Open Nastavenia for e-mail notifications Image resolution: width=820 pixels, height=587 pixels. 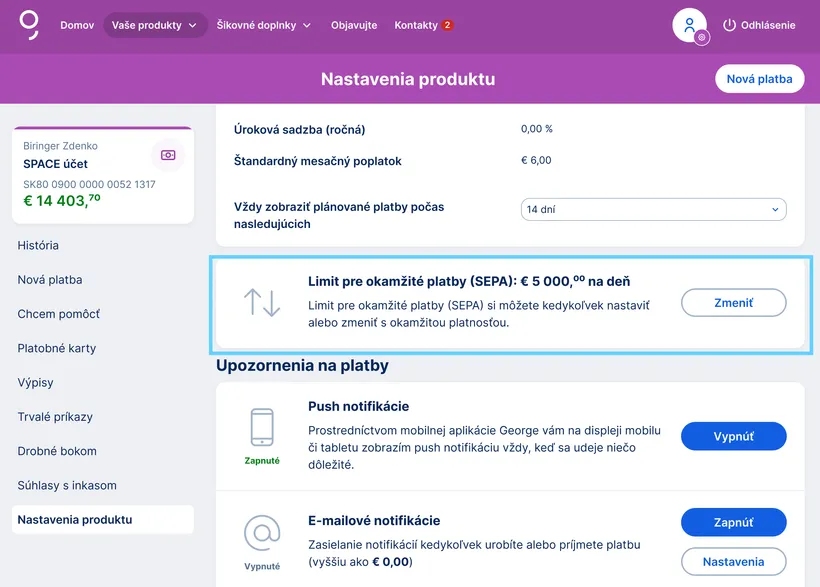tap(733, 561)
